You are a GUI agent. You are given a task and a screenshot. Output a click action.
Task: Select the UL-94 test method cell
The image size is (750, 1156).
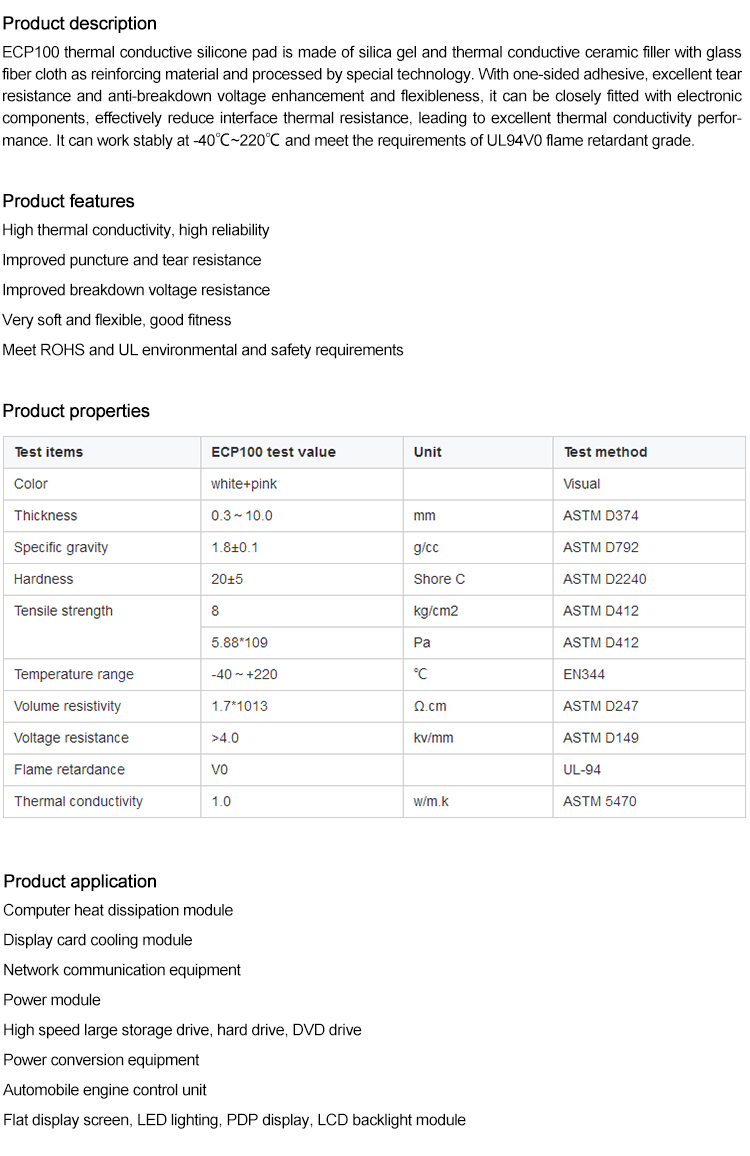pos(582,770)
